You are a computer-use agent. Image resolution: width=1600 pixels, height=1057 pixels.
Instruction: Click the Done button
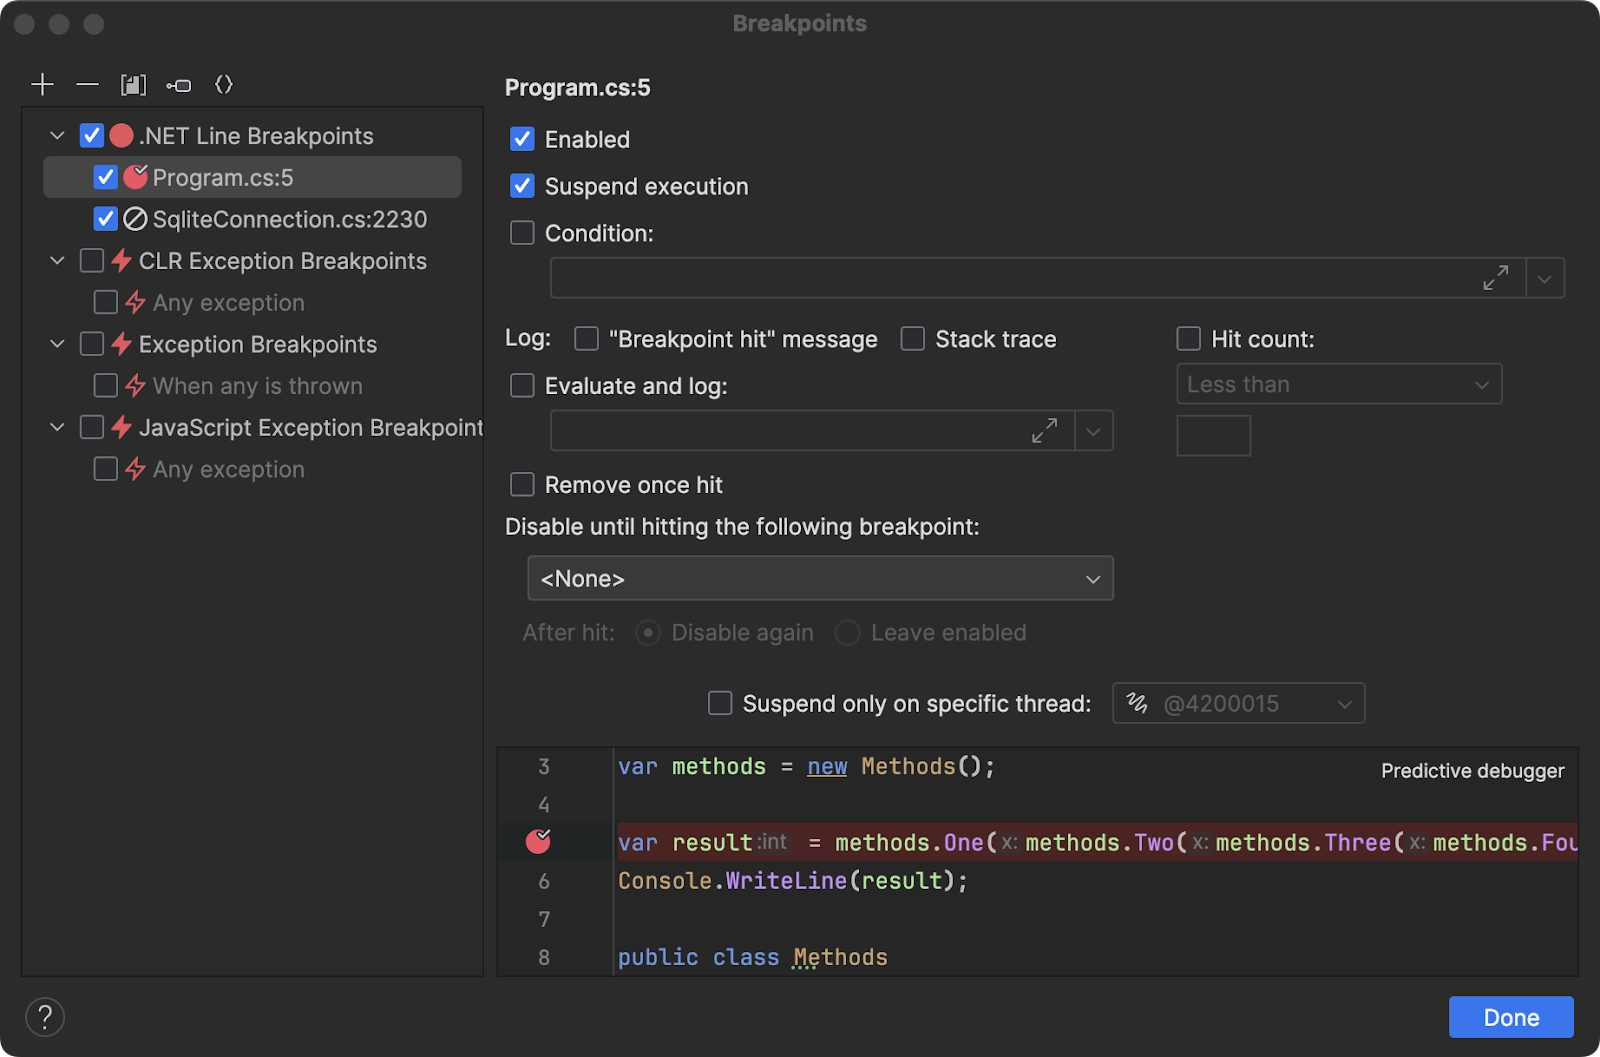click(x=1510, y=1017)
